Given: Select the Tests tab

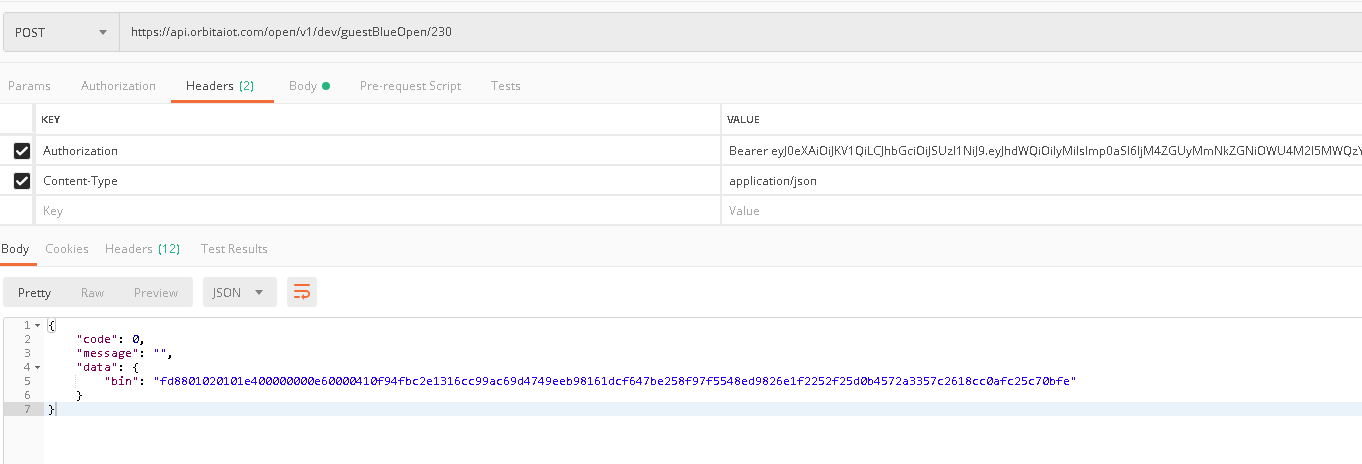Looking at the screenshot, I should [505, 86].
